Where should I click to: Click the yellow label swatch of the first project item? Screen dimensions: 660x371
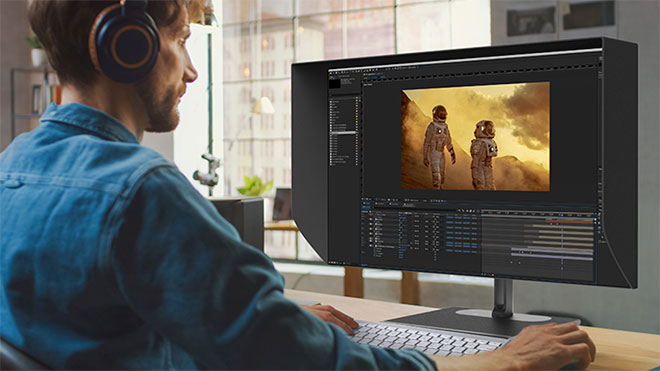point(357,101)
